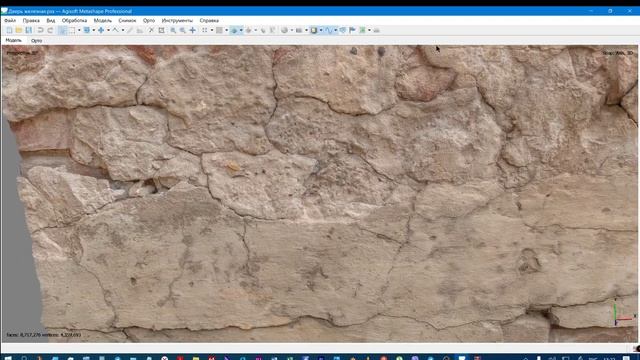
Task: Select the Draw polyline tool
Action: pos(116,30)
